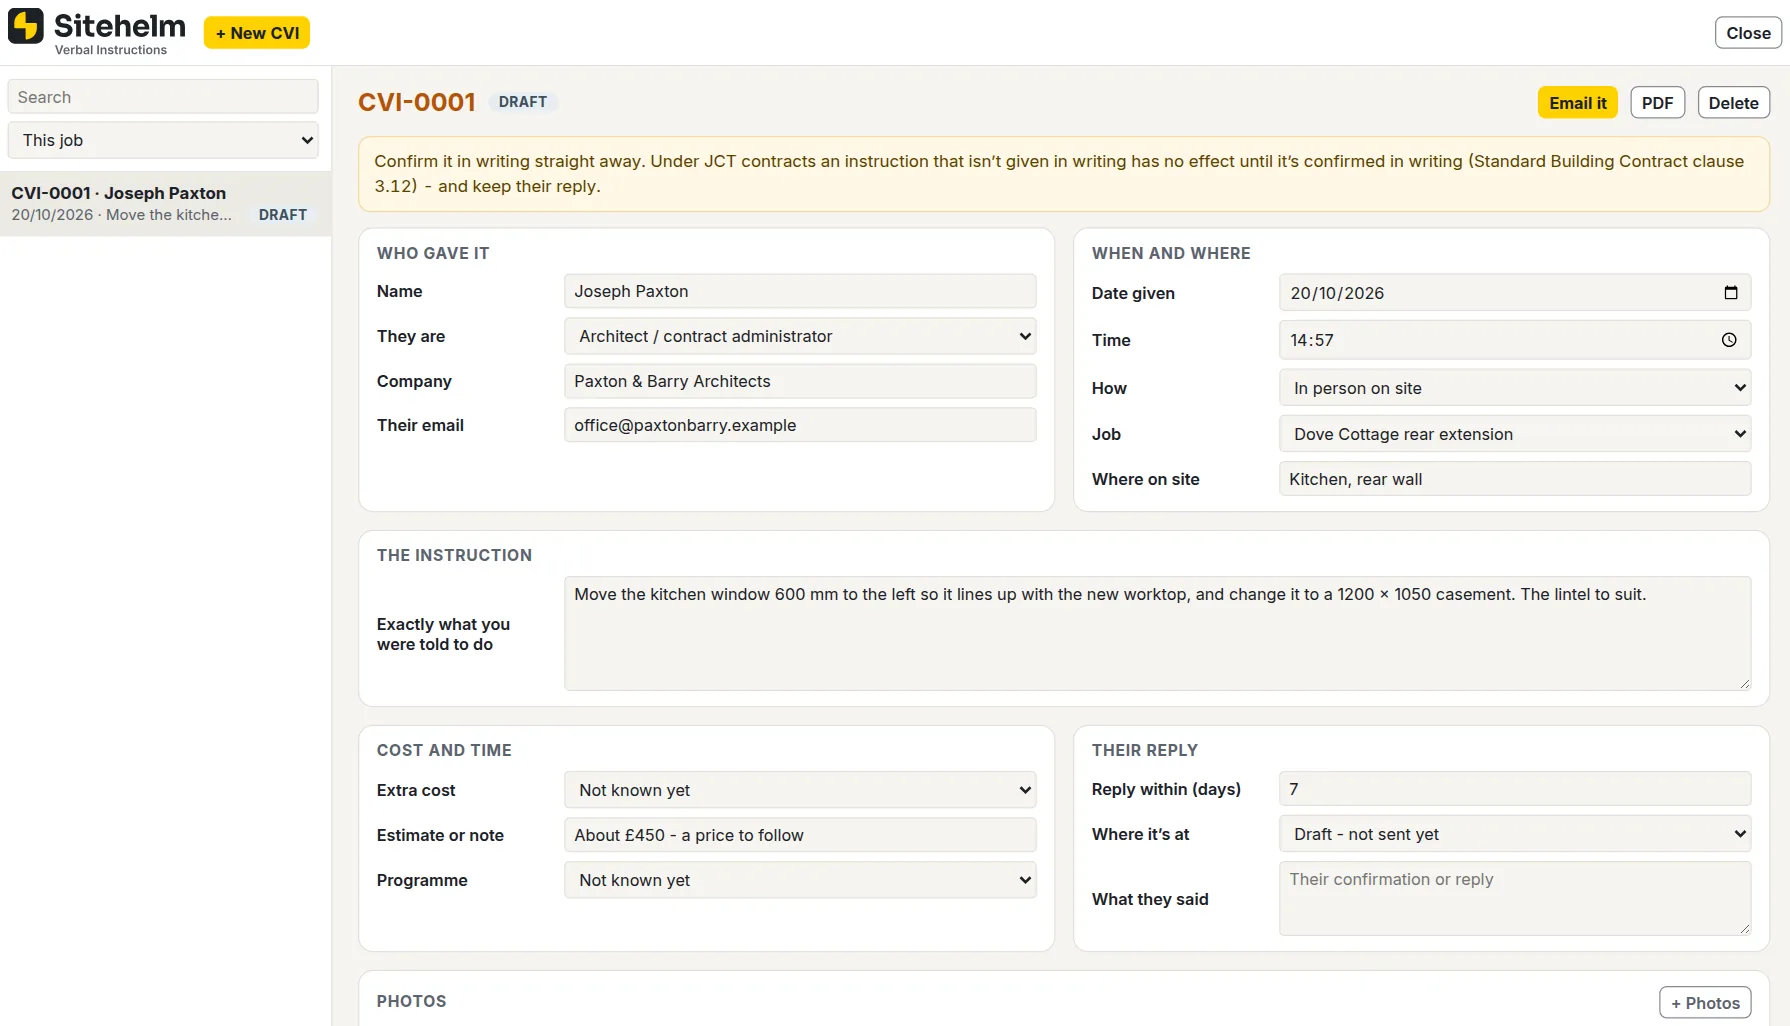This screenshot has width=1790, height=1026.
Task: Open the They are role dropdown
Action: [x=800, y=336]
